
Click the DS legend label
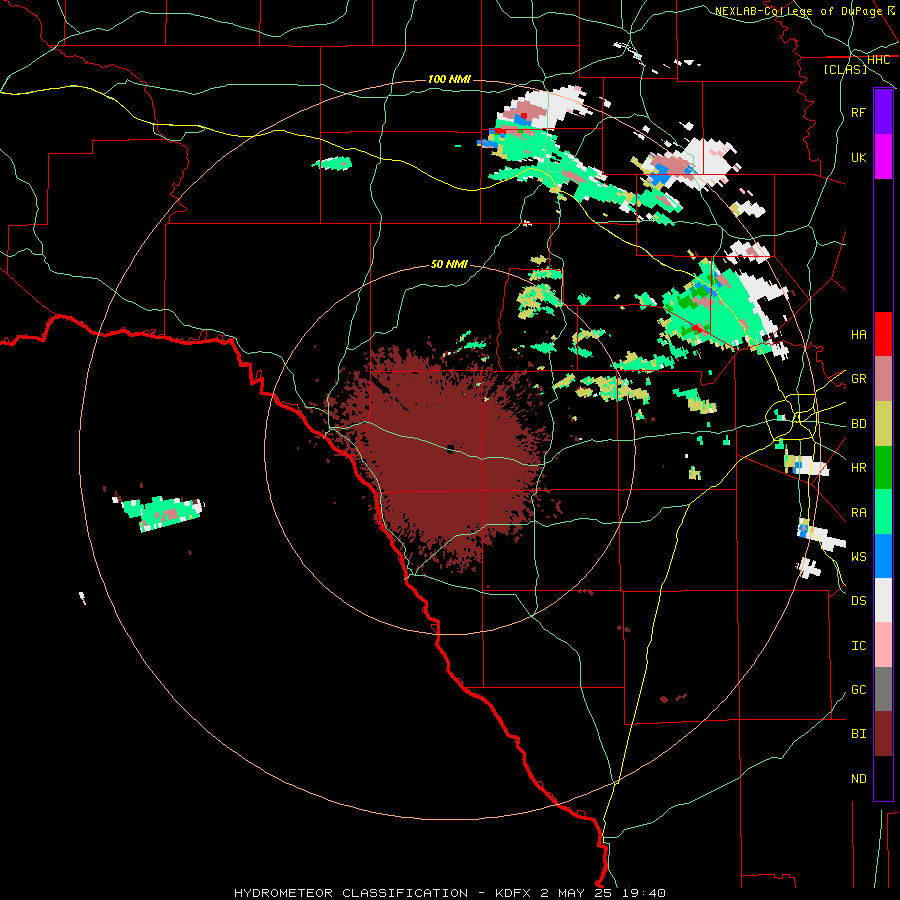pyautogui.click(x=859, y=601)
